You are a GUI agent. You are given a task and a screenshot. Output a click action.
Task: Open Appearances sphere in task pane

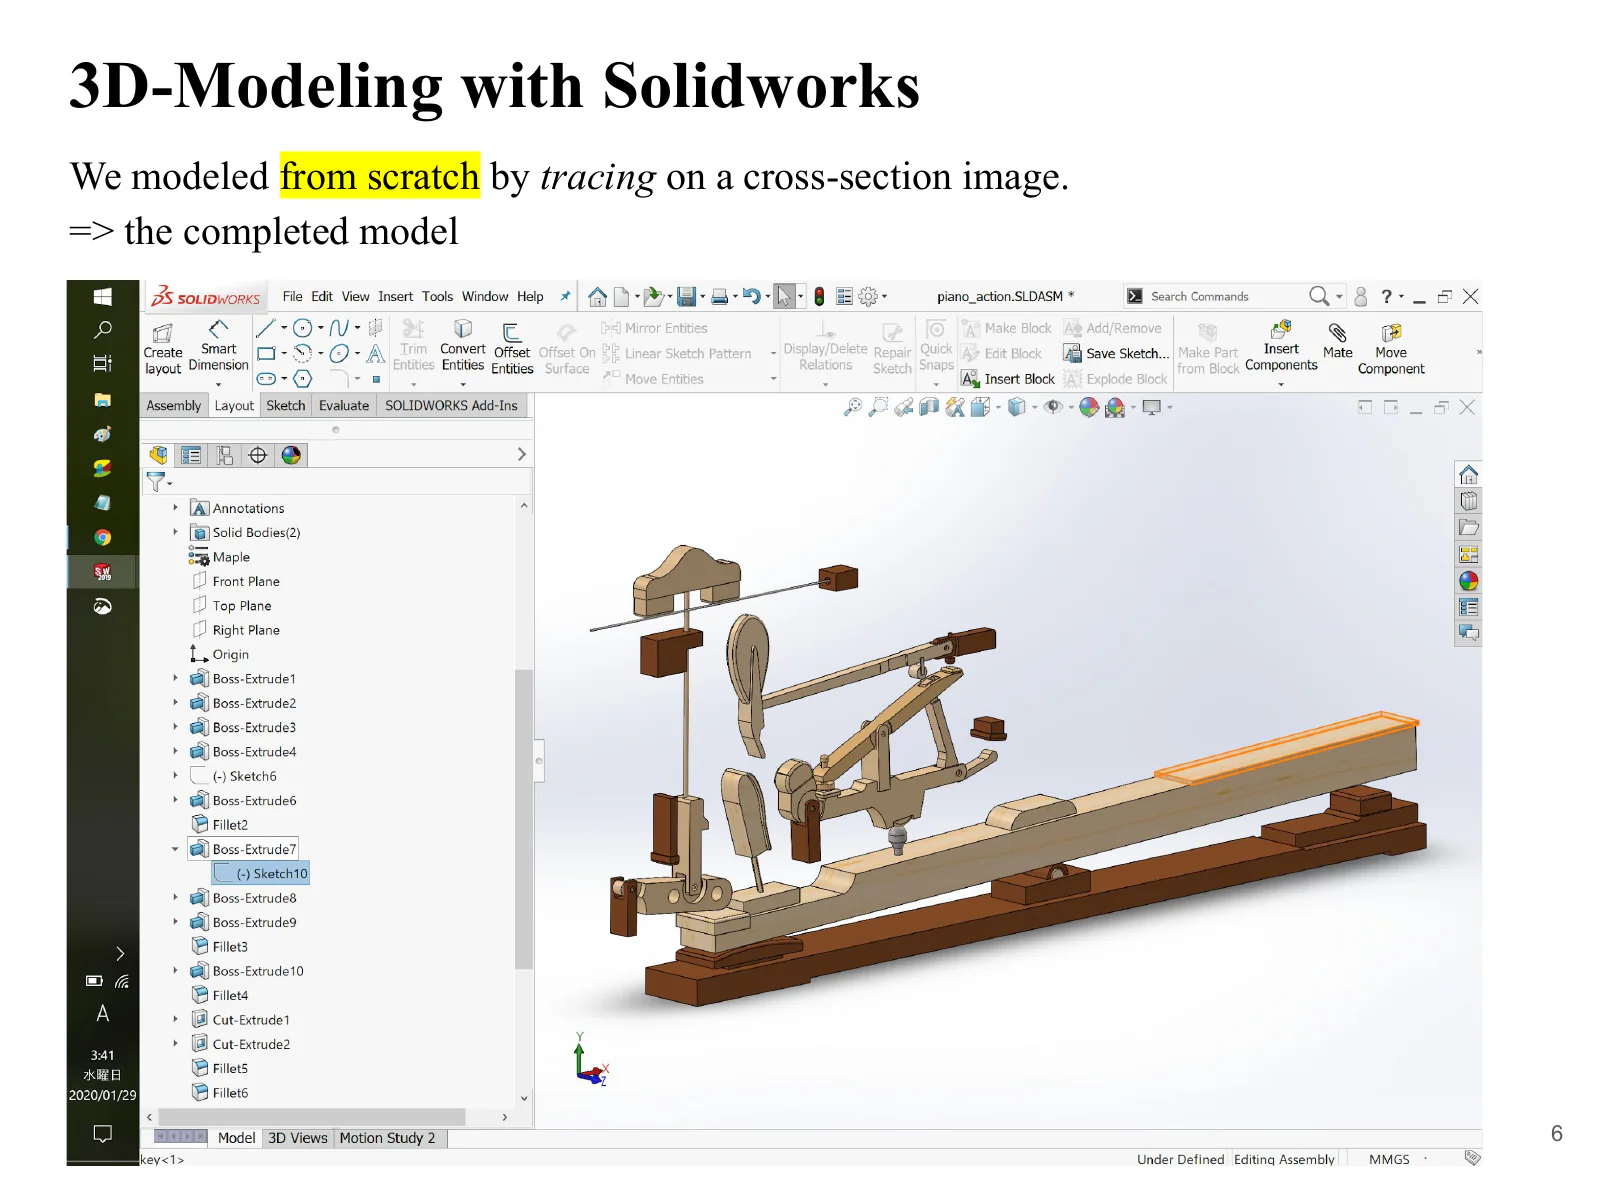coord(1468,581)
